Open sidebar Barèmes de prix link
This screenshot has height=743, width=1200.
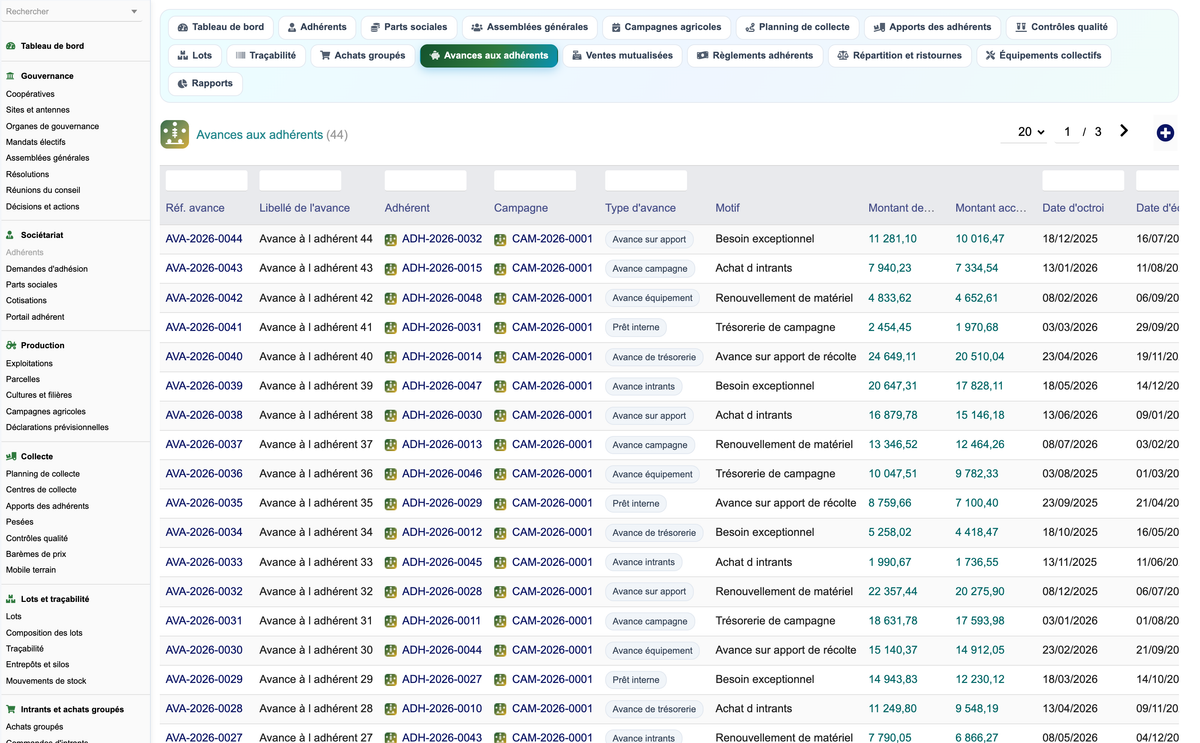pos(36,554)
